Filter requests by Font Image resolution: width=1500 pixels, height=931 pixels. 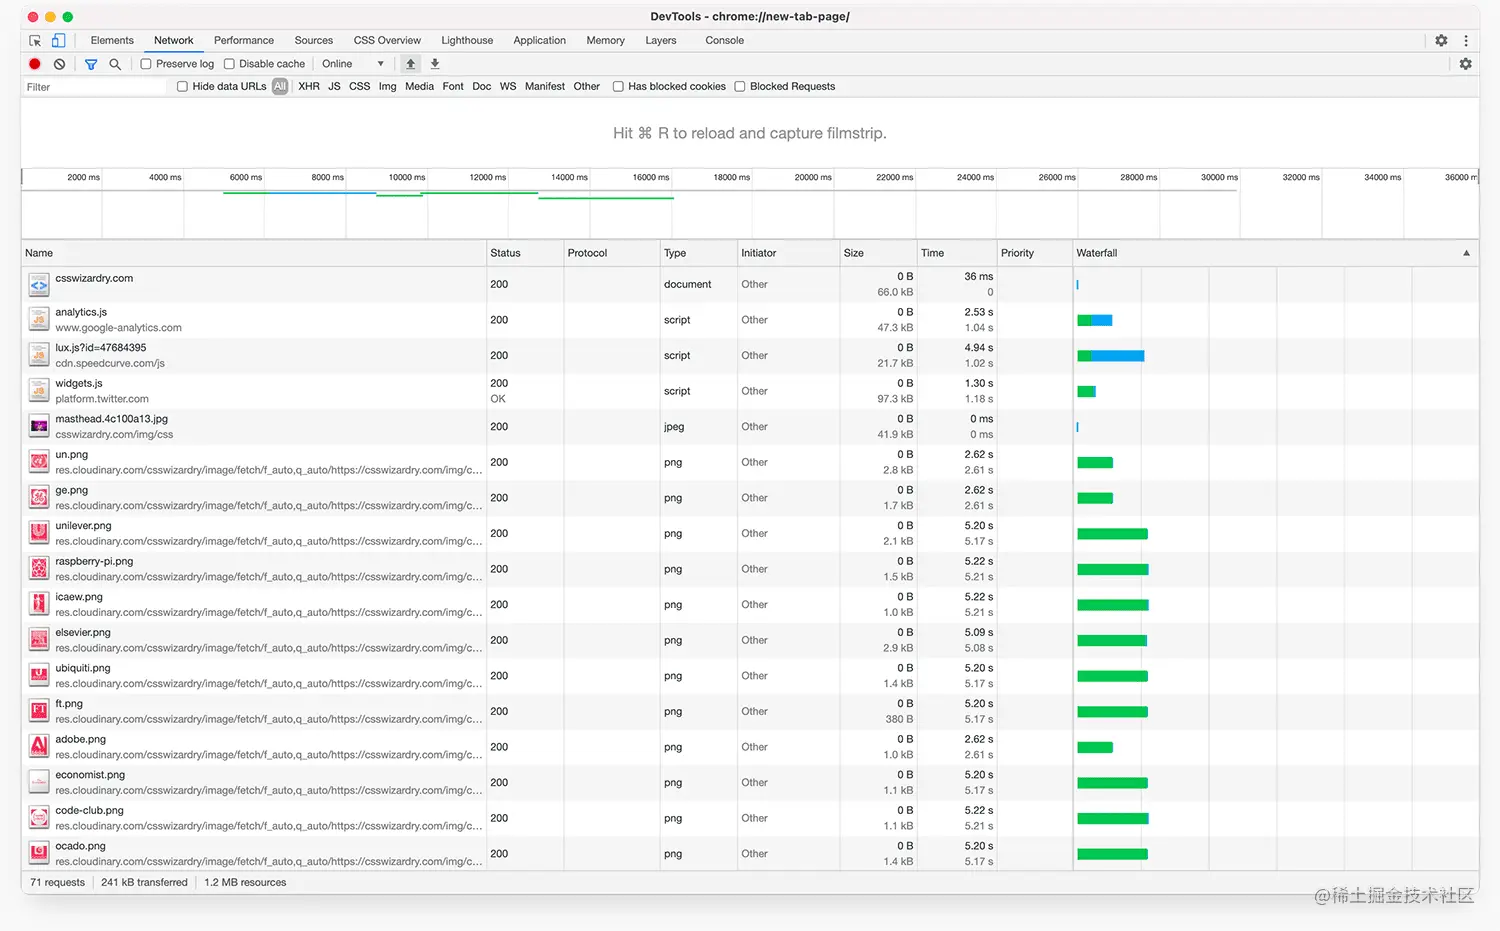(453, 87)
